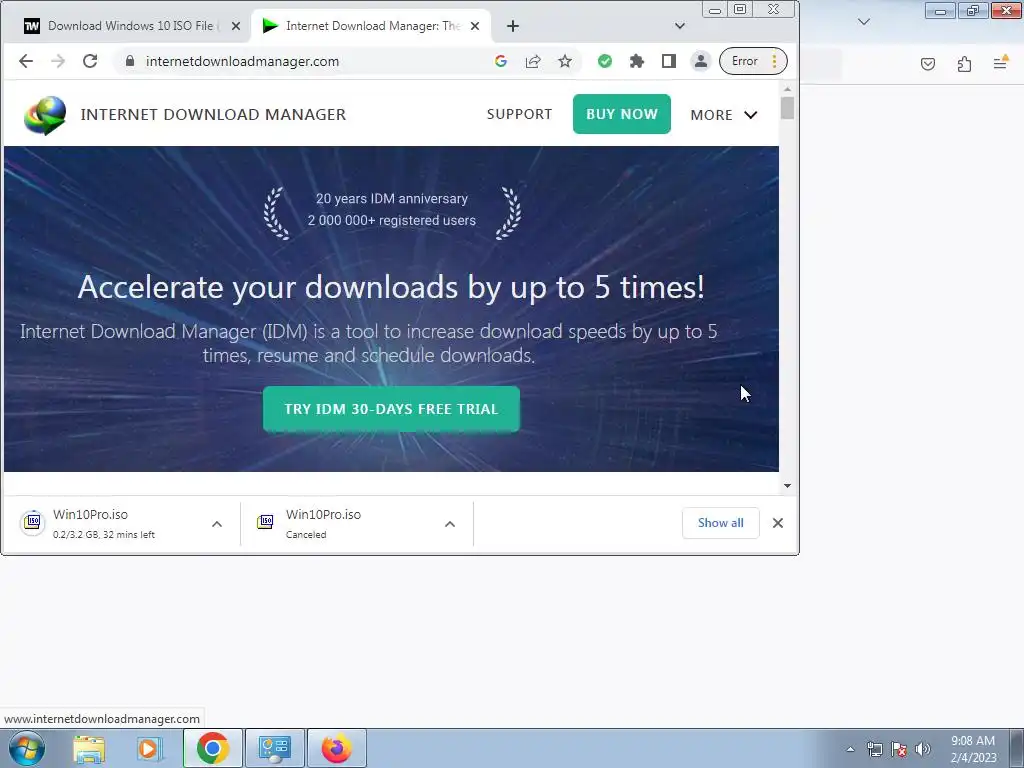Click the ISO file icon of canceled download
Viewport: 1024px width, 768px height.
pyautogui.click(x=265, y=522)
